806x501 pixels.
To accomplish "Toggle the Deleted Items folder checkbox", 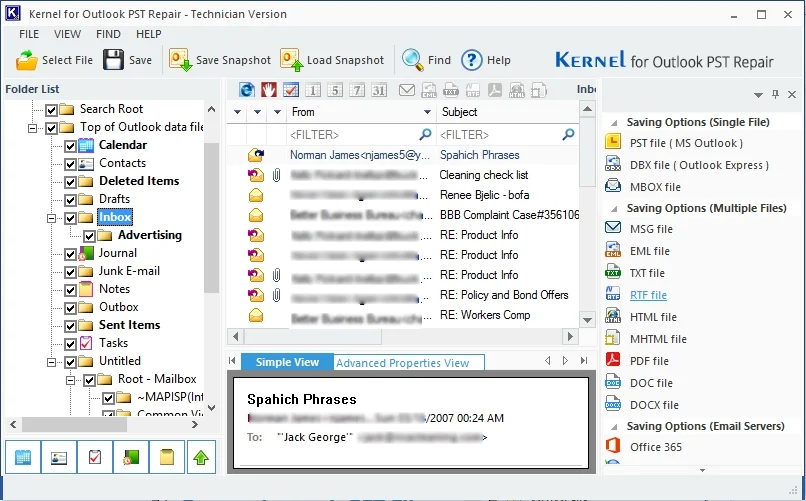I will click(70, 181).
